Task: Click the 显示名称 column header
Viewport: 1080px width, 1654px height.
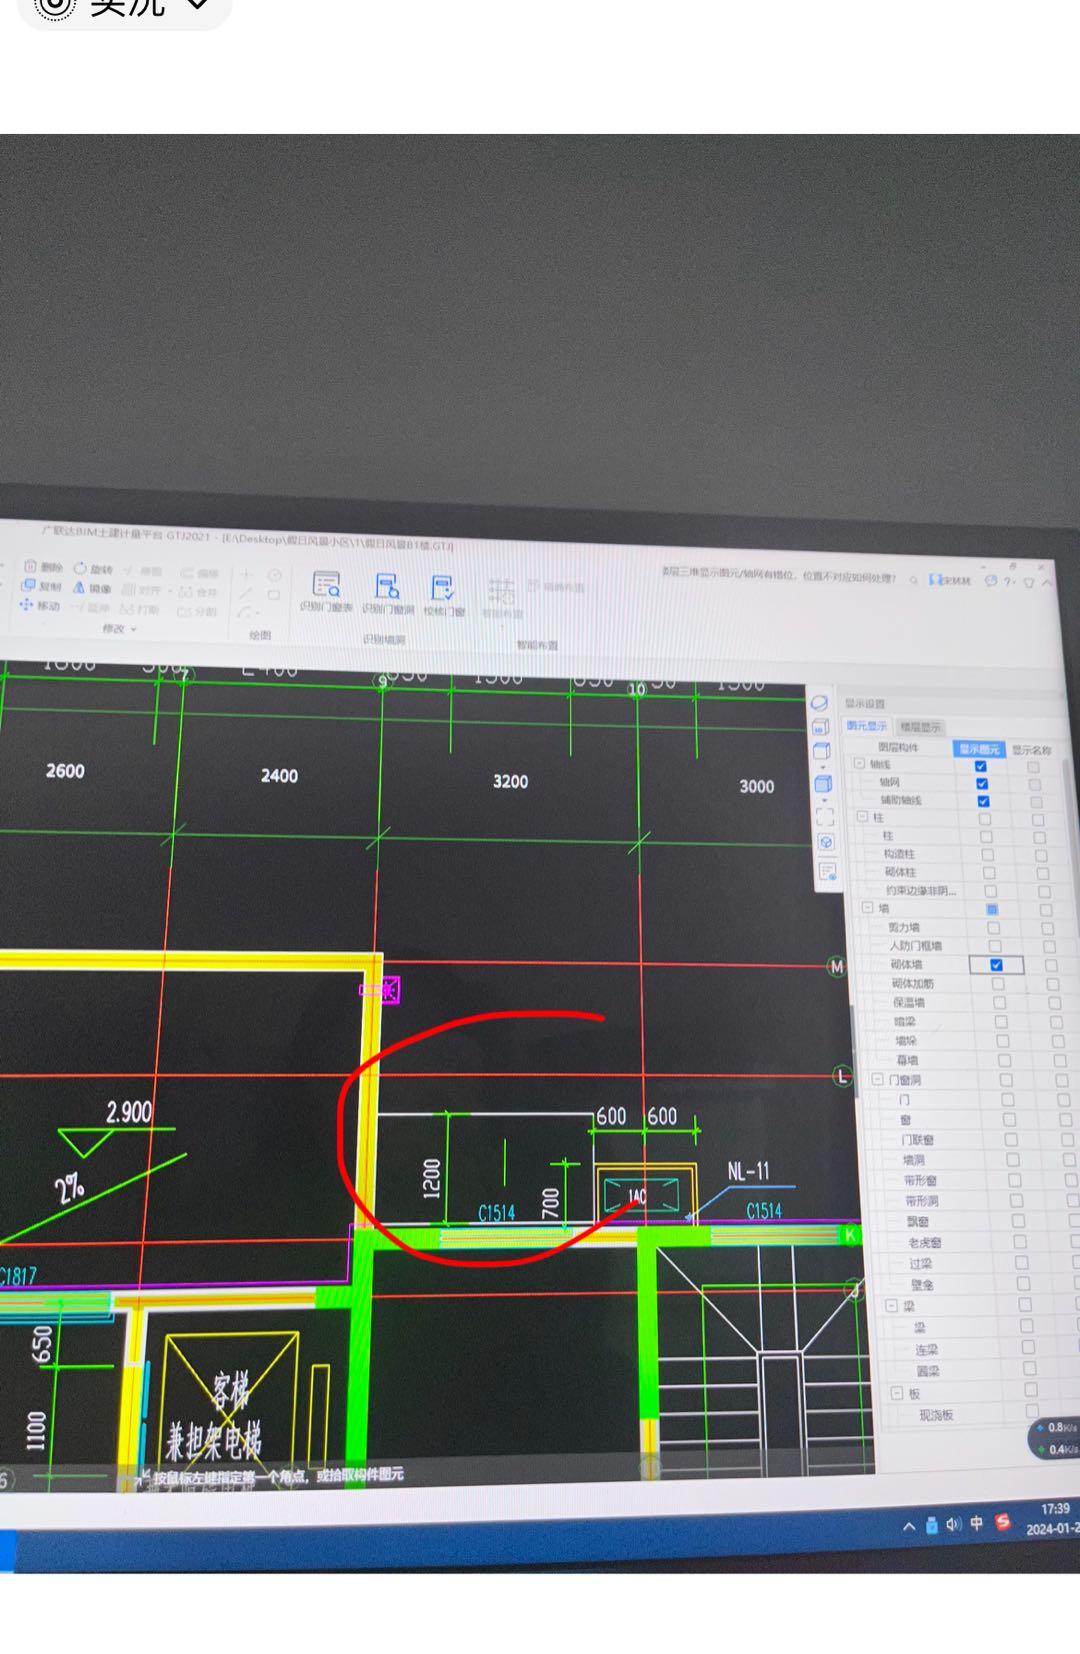Action: [1031, 750]
